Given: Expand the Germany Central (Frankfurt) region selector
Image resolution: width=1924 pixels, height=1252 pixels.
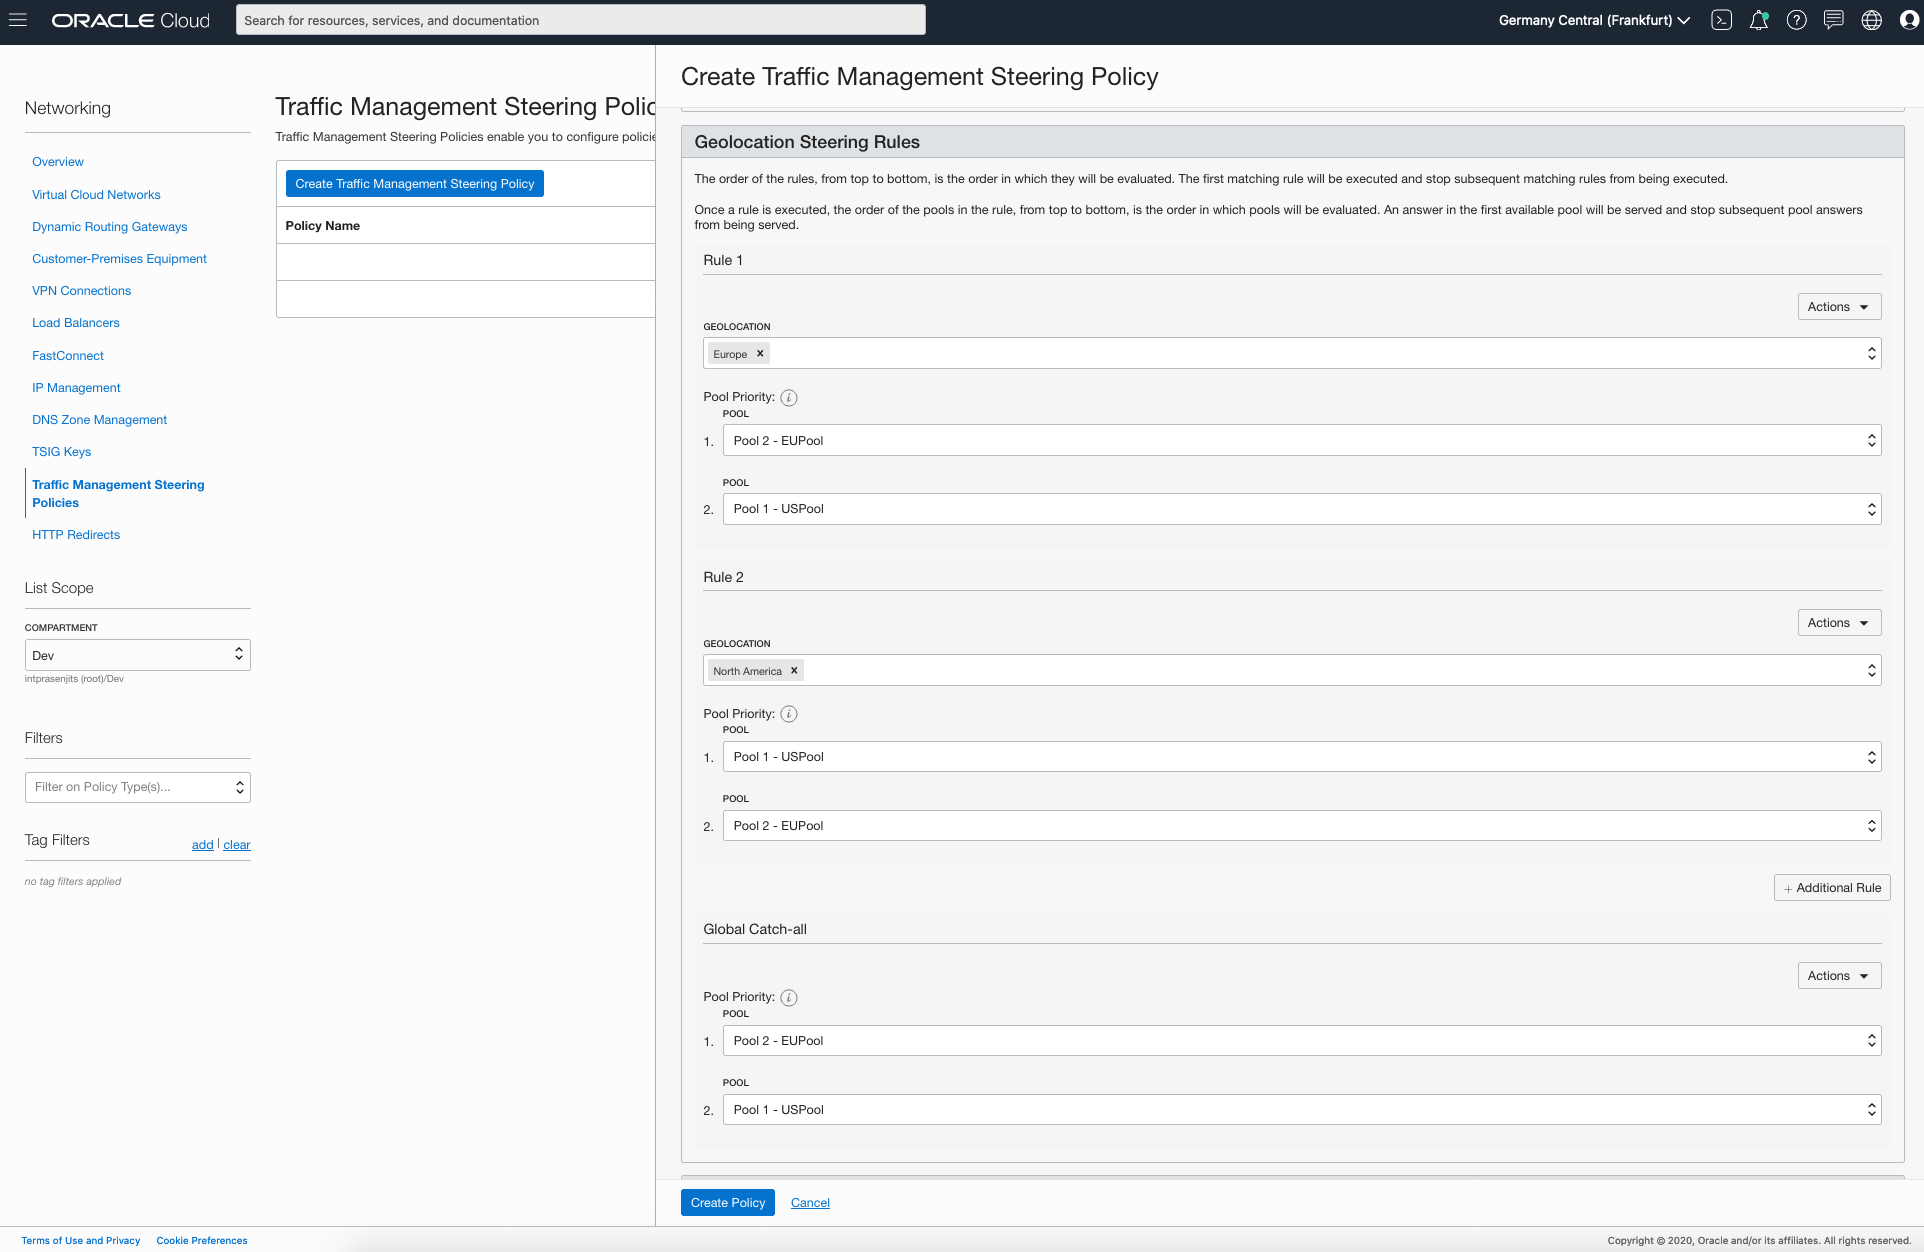Looking at the screenshot, I should tap(1593, 20).
